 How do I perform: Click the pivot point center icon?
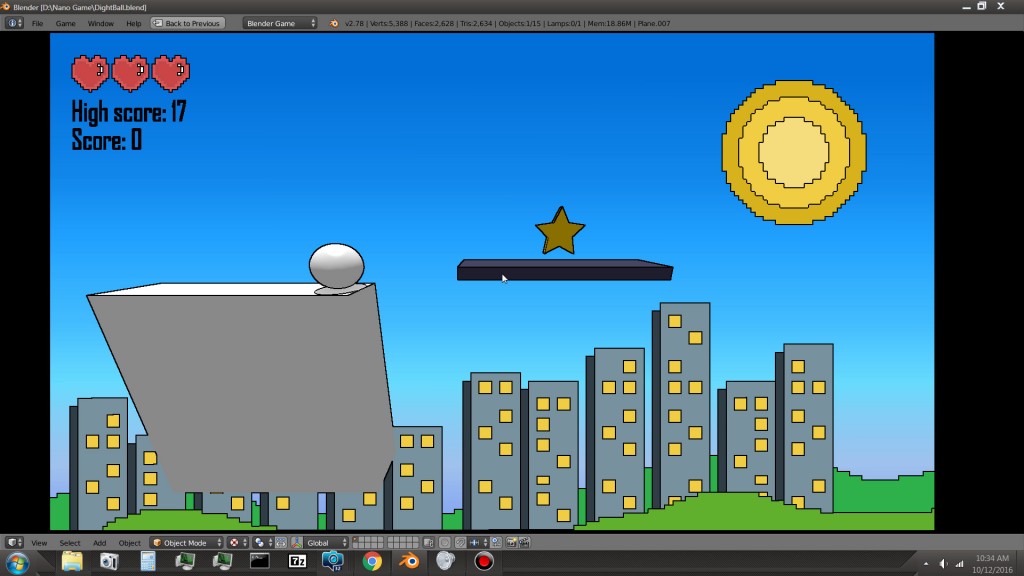pos(258,542)
